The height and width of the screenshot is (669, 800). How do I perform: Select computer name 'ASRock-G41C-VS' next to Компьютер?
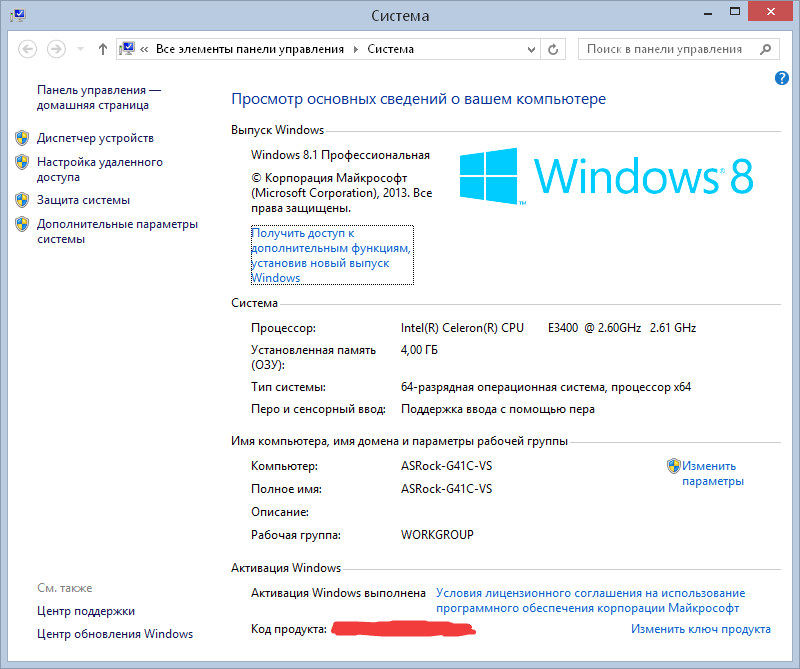pos(446,466)
